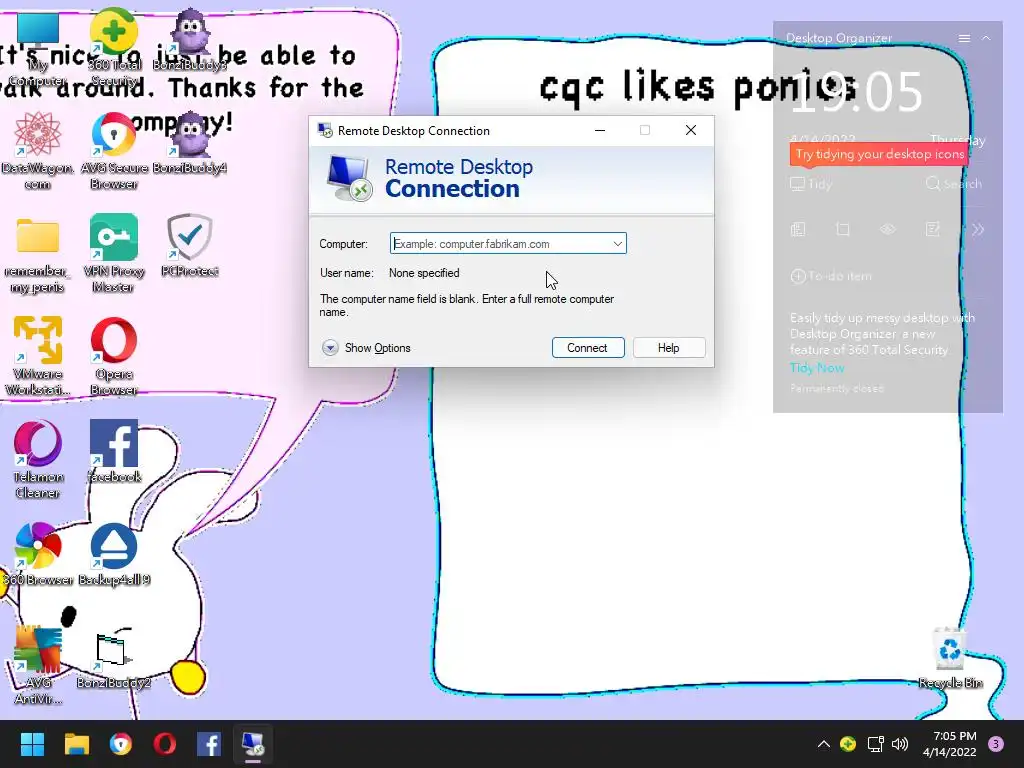Open File Explorer from the taskbar
The image size is (1024, 768).
(x=76, y=744)
